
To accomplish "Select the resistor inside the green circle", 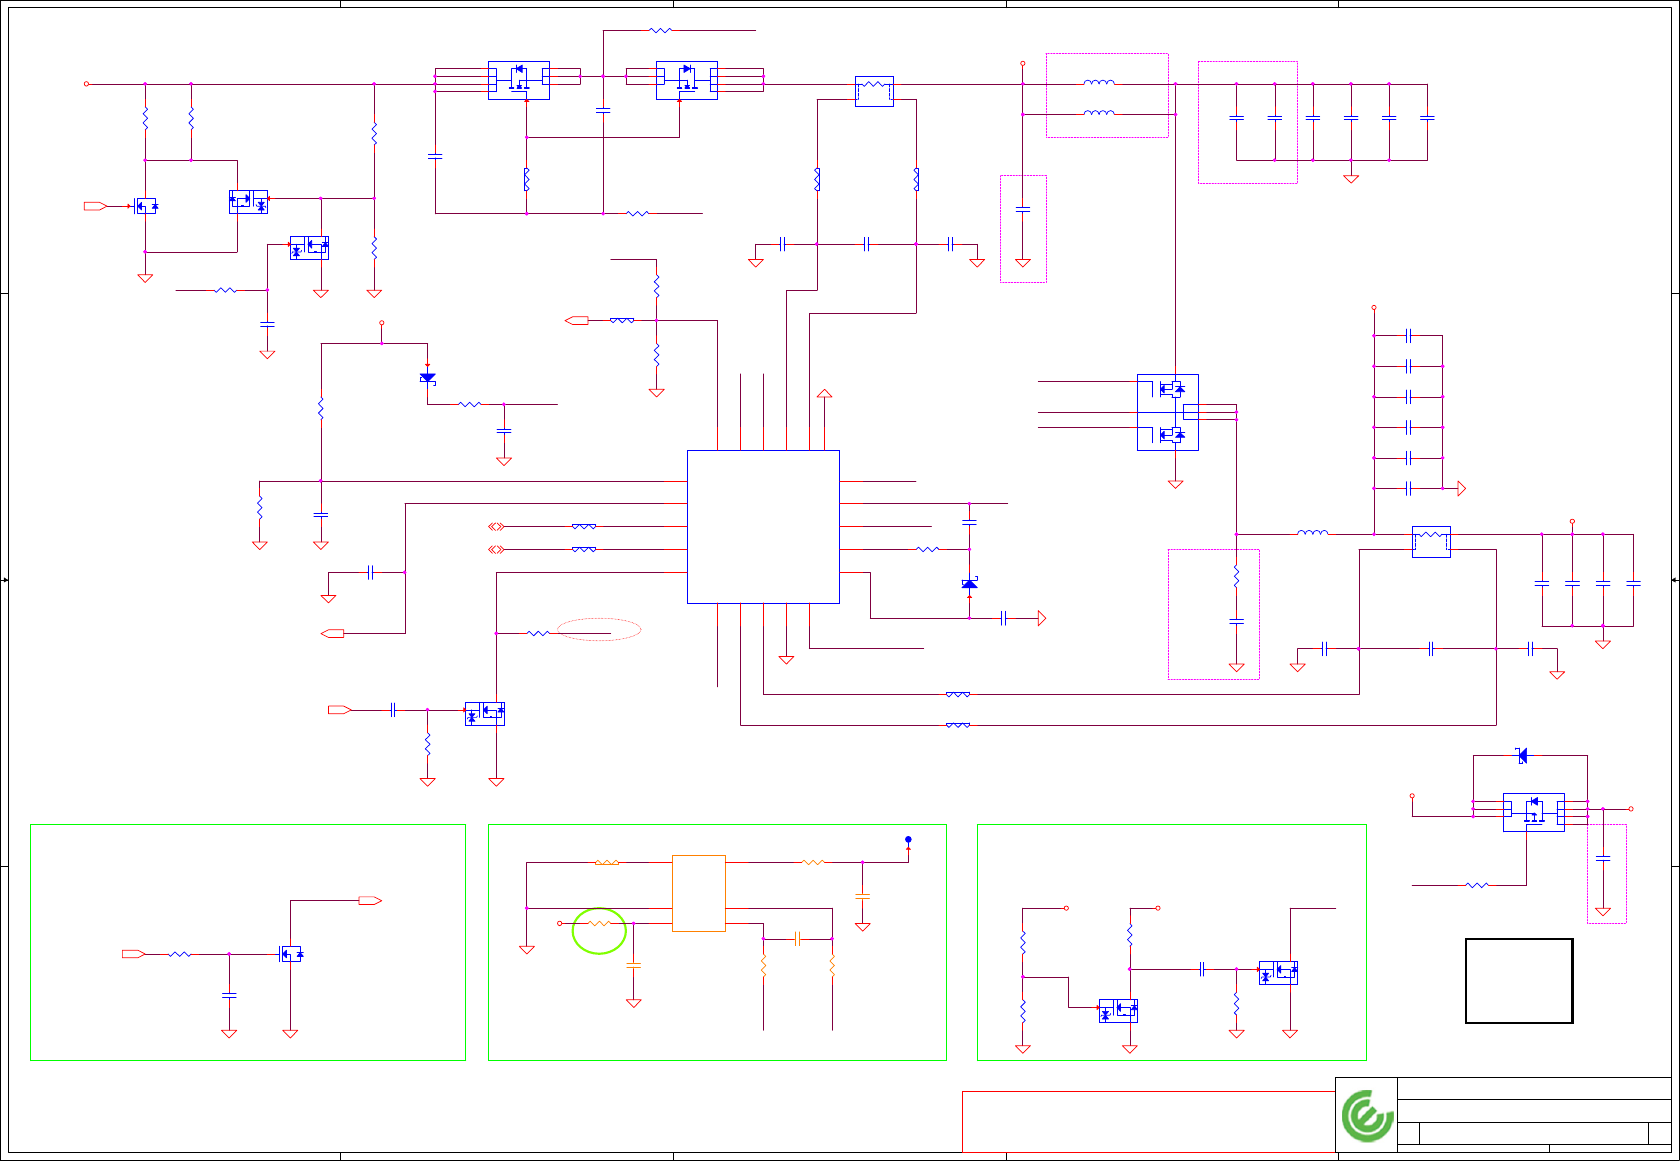I will click(x=599, y=923).
